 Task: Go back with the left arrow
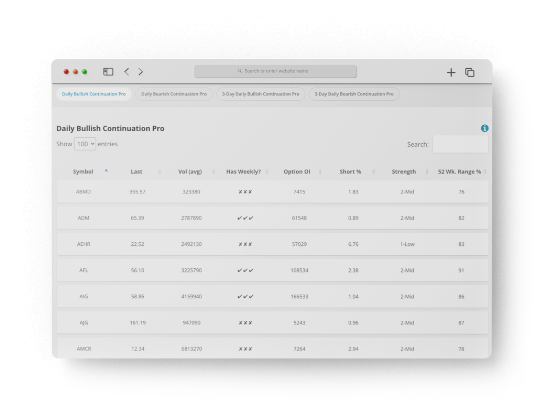[126, 72]
